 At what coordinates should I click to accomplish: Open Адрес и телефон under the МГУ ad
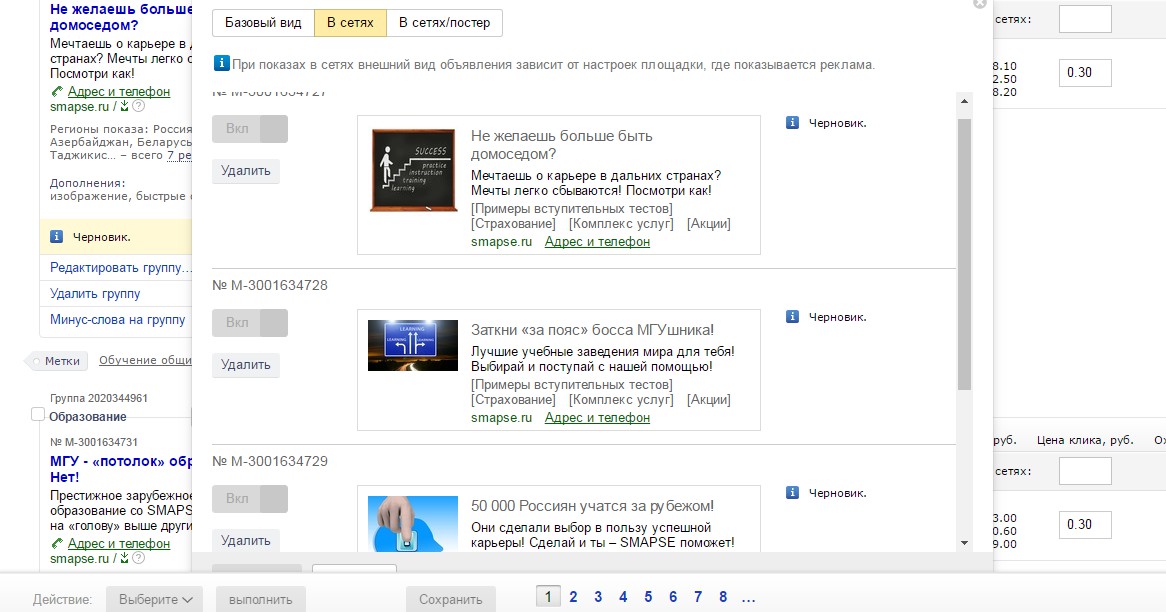pos(119,544)
